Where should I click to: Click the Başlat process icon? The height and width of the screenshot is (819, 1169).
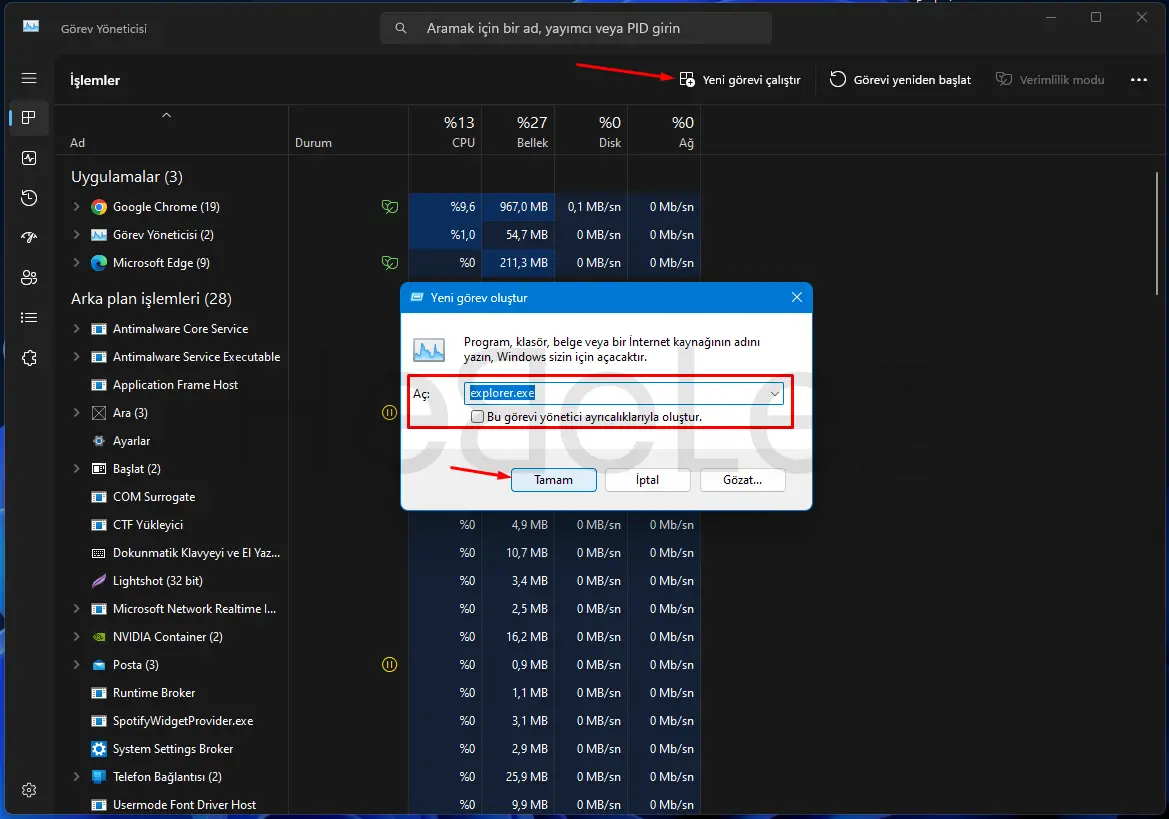98,469
